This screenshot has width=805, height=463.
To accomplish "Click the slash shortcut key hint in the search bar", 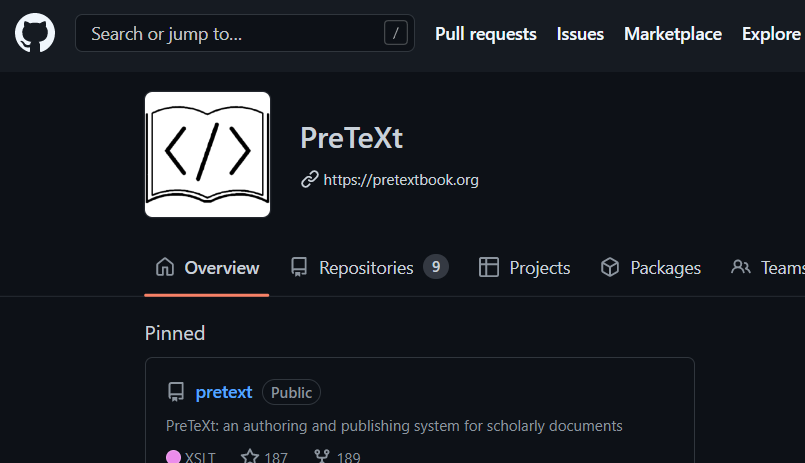I will coord(395,33).
